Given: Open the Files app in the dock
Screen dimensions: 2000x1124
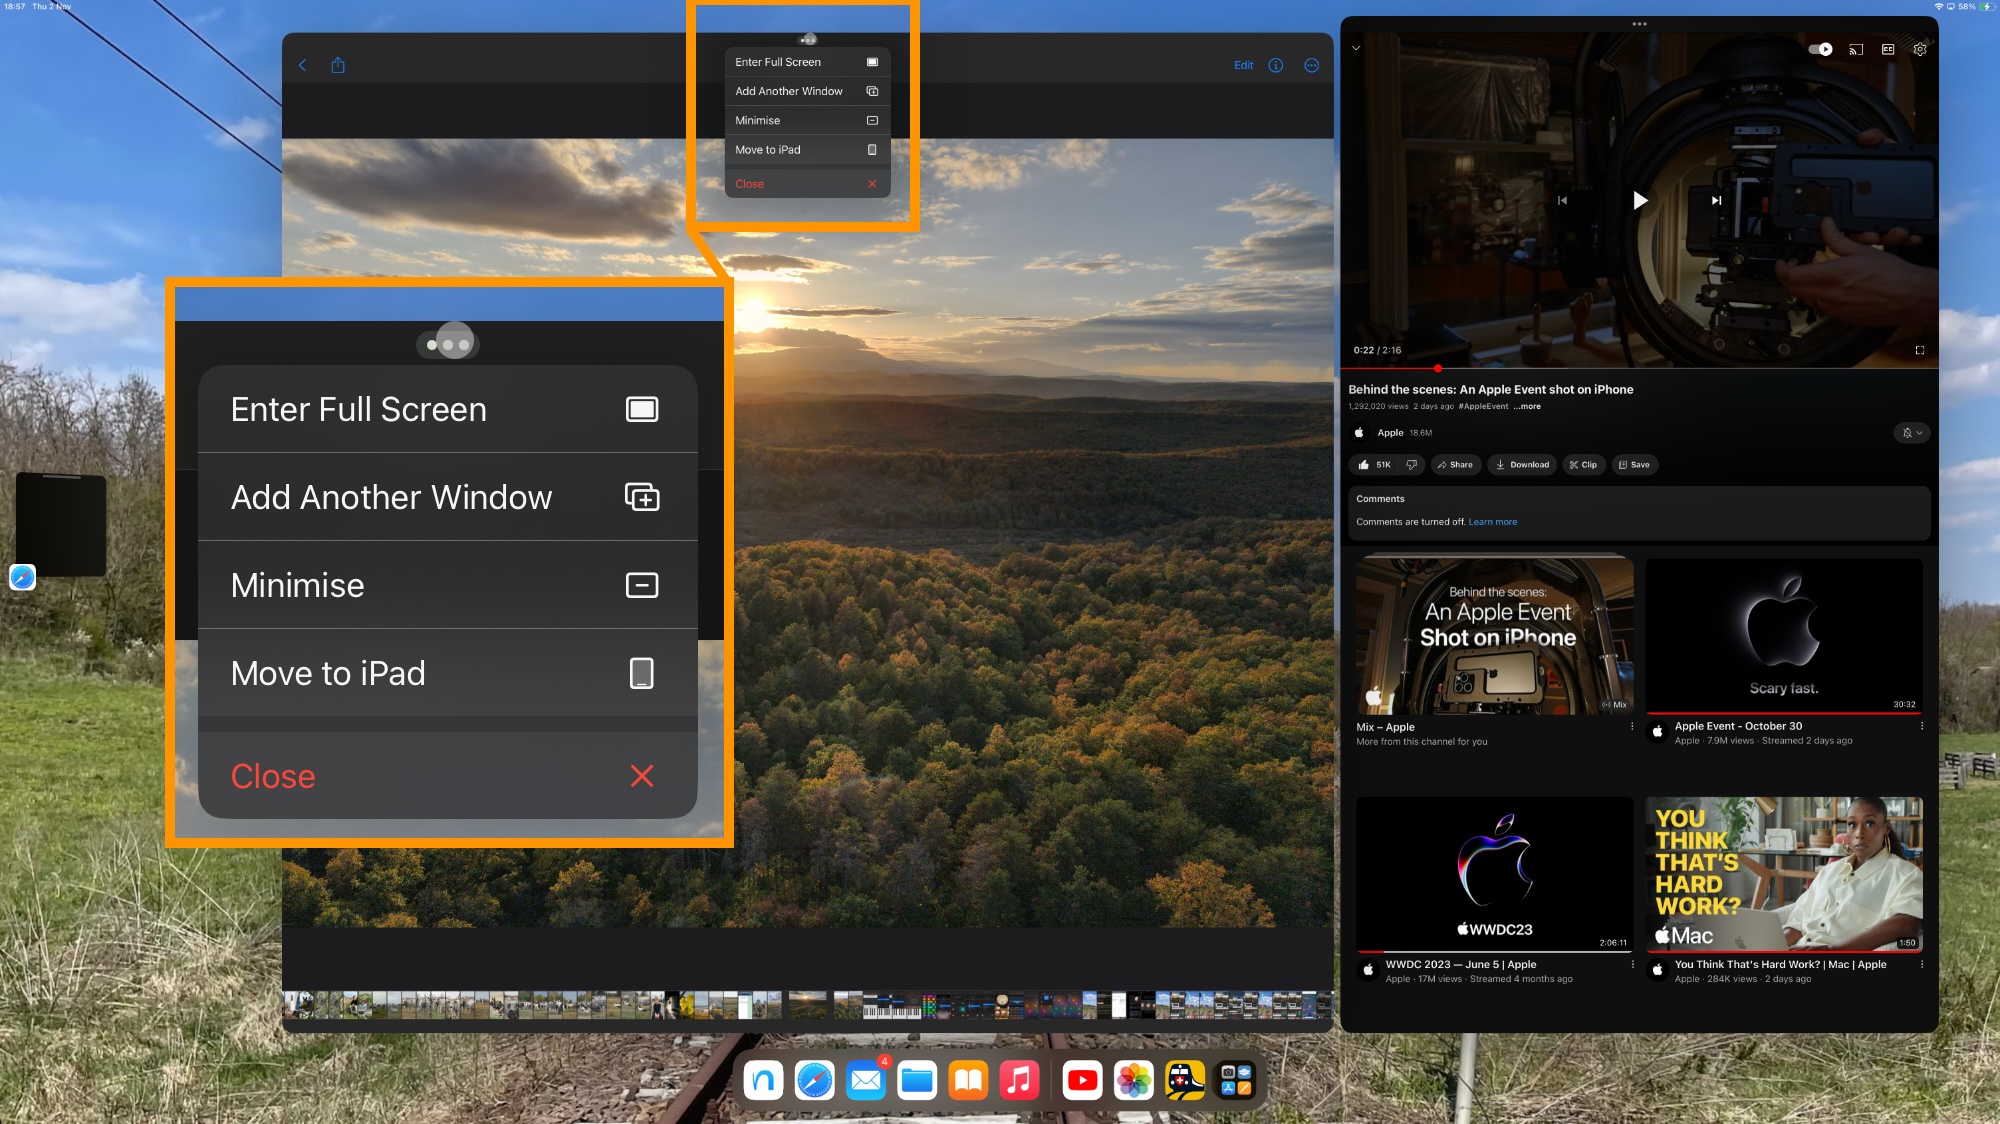Looking at the screenshot, I should point(917,1080).
